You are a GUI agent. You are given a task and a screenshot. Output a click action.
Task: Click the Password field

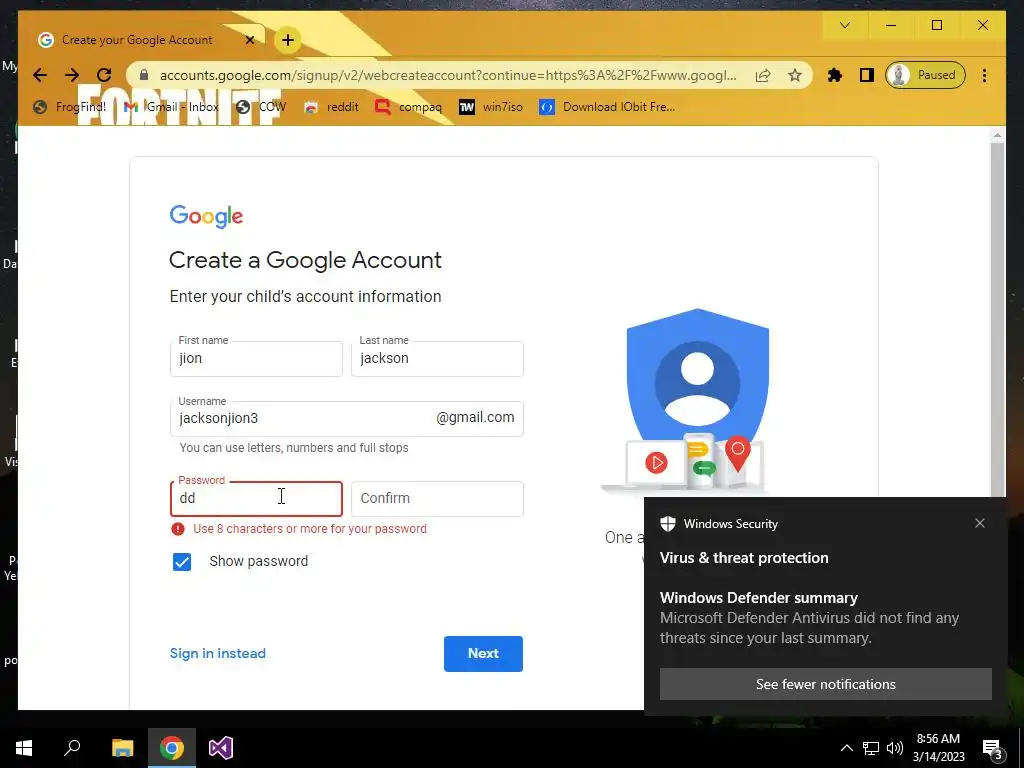click(256, 499)
